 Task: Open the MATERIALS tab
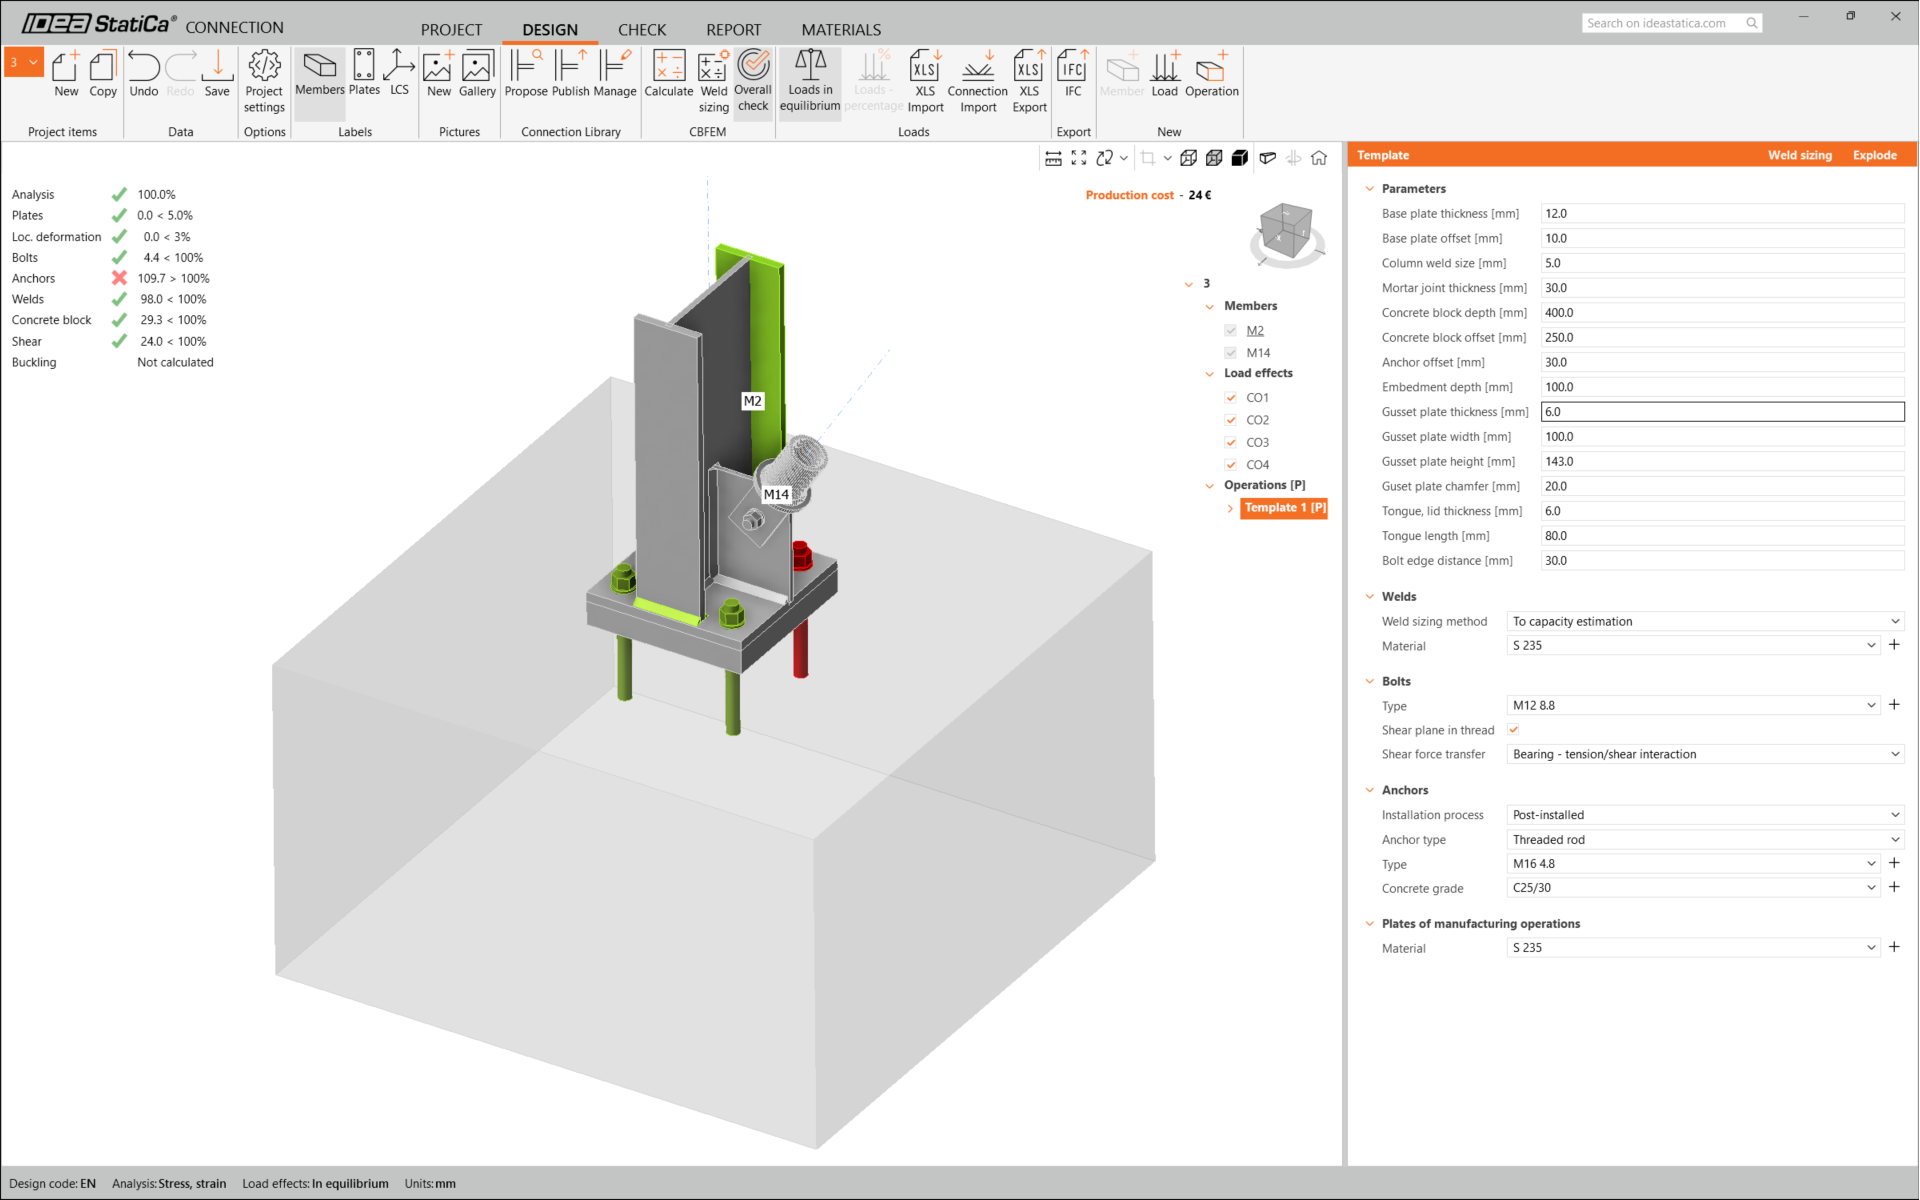point(840,29)
